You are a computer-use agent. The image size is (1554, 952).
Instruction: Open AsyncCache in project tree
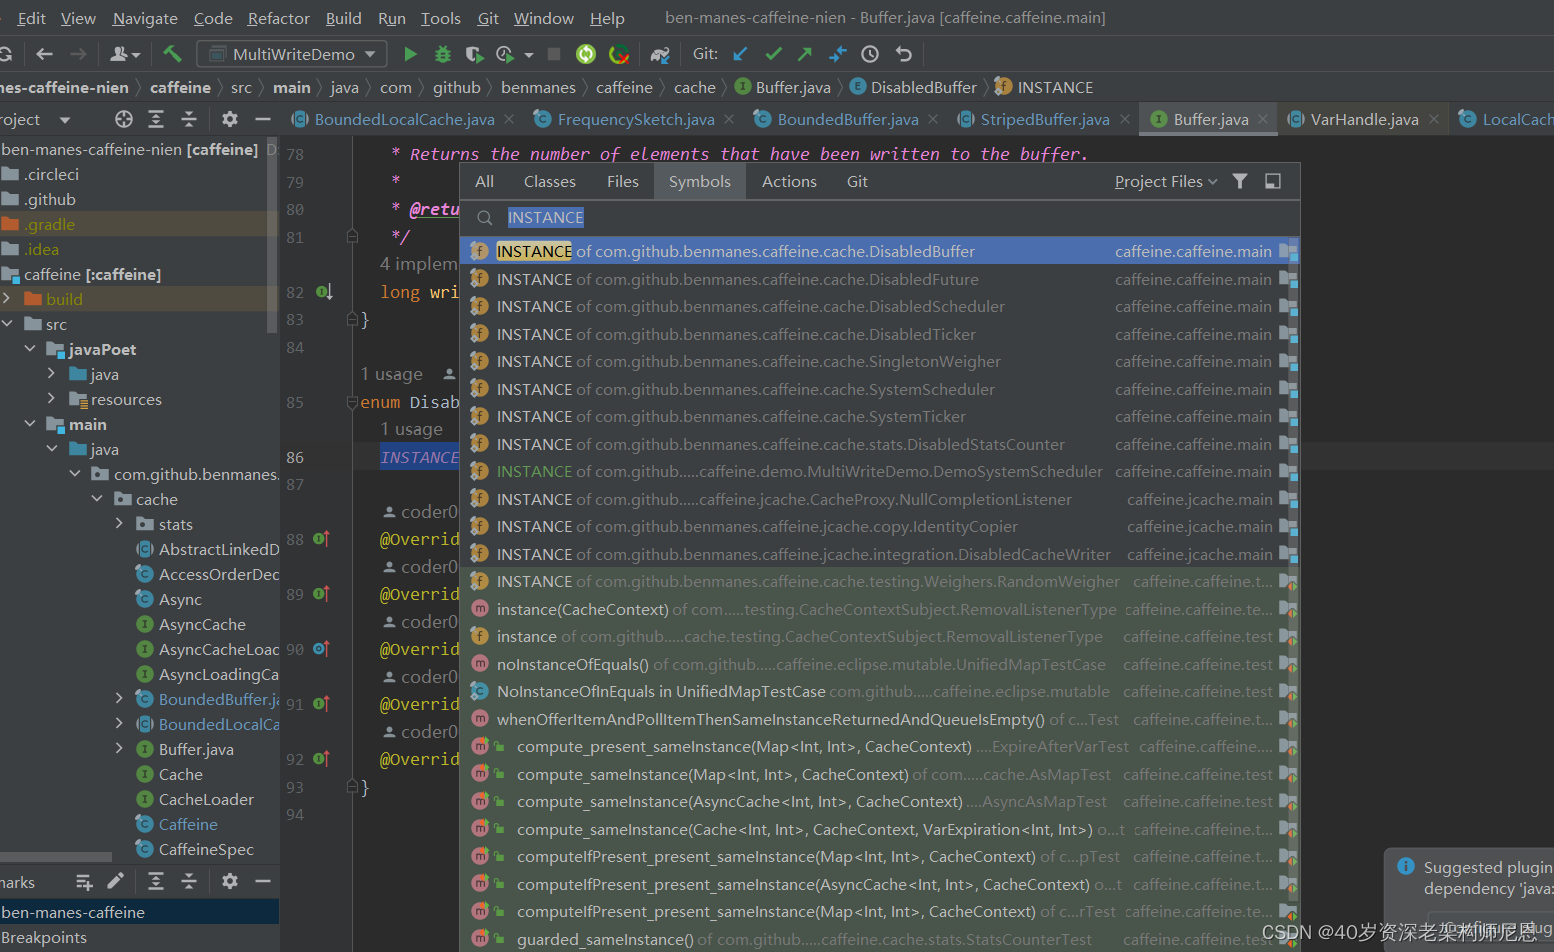(x=202, y=624)
